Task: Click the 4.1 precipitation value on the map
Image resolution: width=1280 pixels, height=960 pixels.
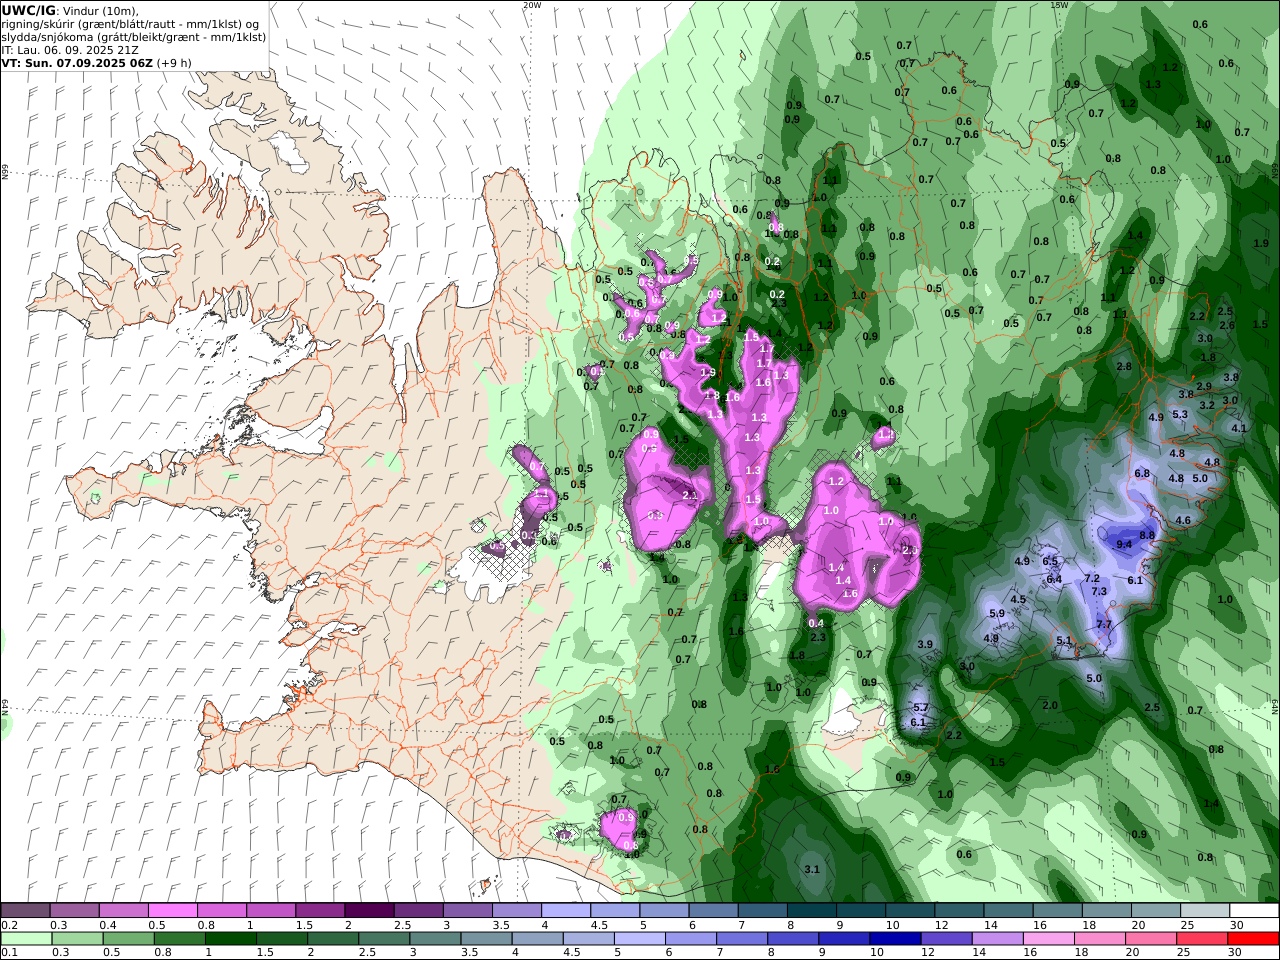Action: pyautogui.click(x=1239, y=428)
